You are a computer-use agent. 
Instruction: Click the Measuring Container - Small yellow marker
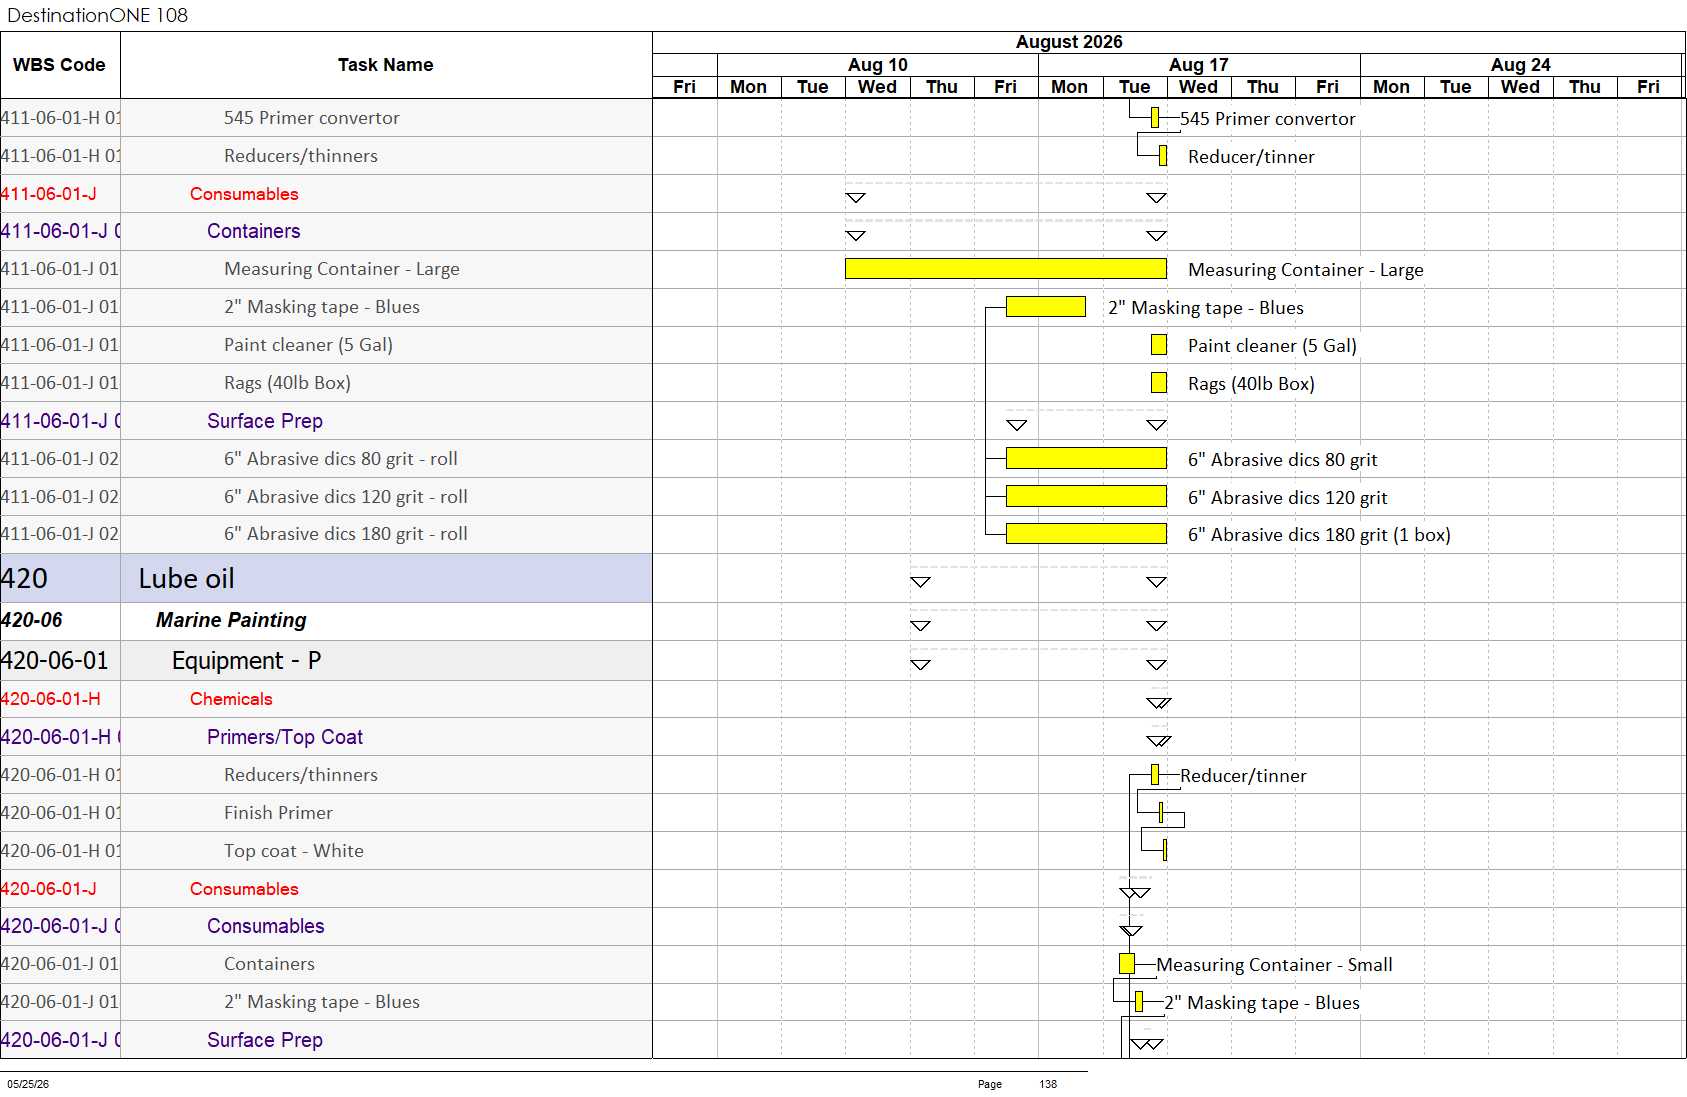pyautogui.click(x=1127, y=964)
